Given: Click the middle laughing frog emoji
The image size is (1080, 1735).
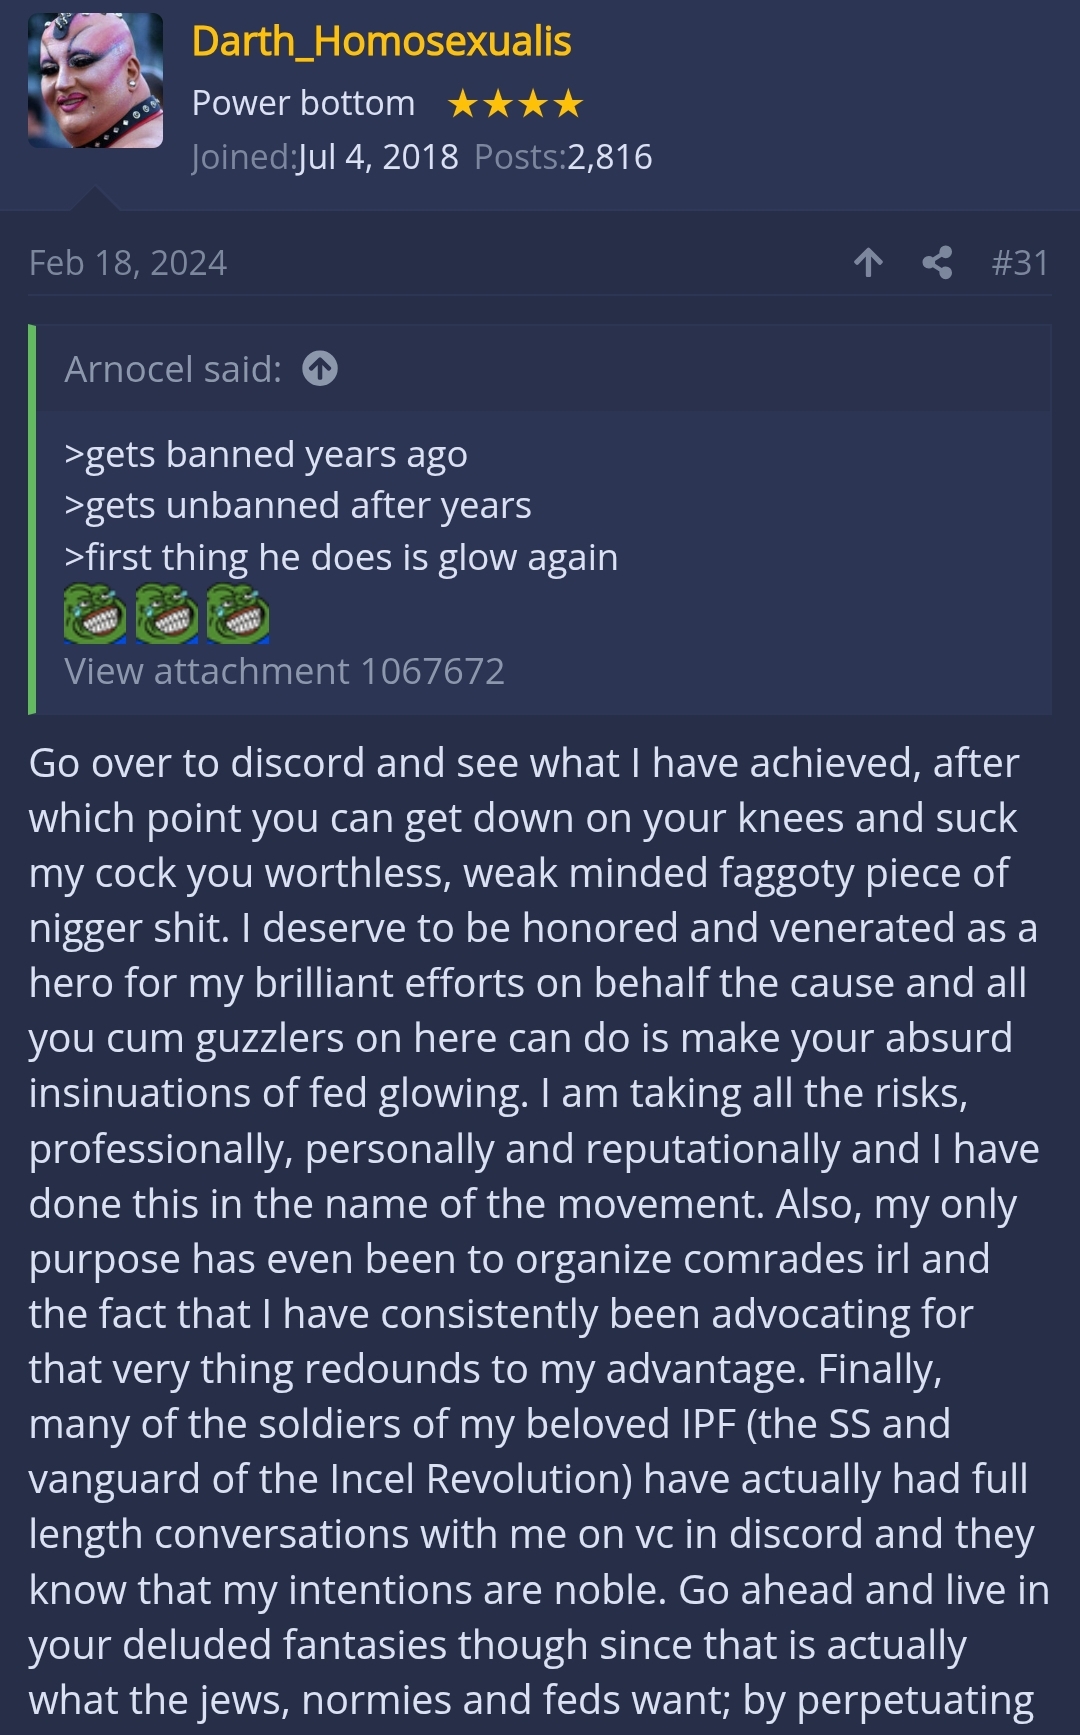Looking at the screenshot, I should [x=167, y=614].
